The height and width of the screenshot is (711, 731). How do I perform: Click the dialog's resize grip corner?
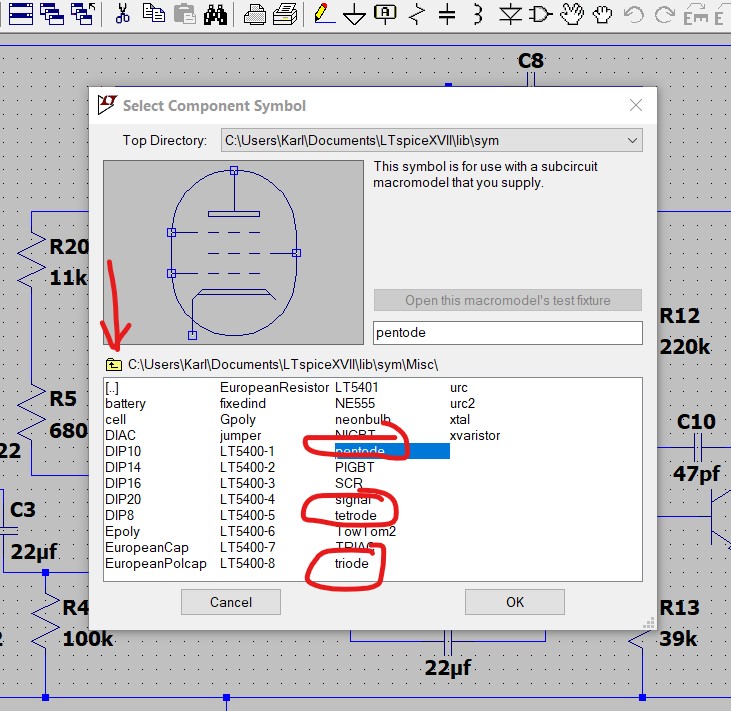[649, 623]
